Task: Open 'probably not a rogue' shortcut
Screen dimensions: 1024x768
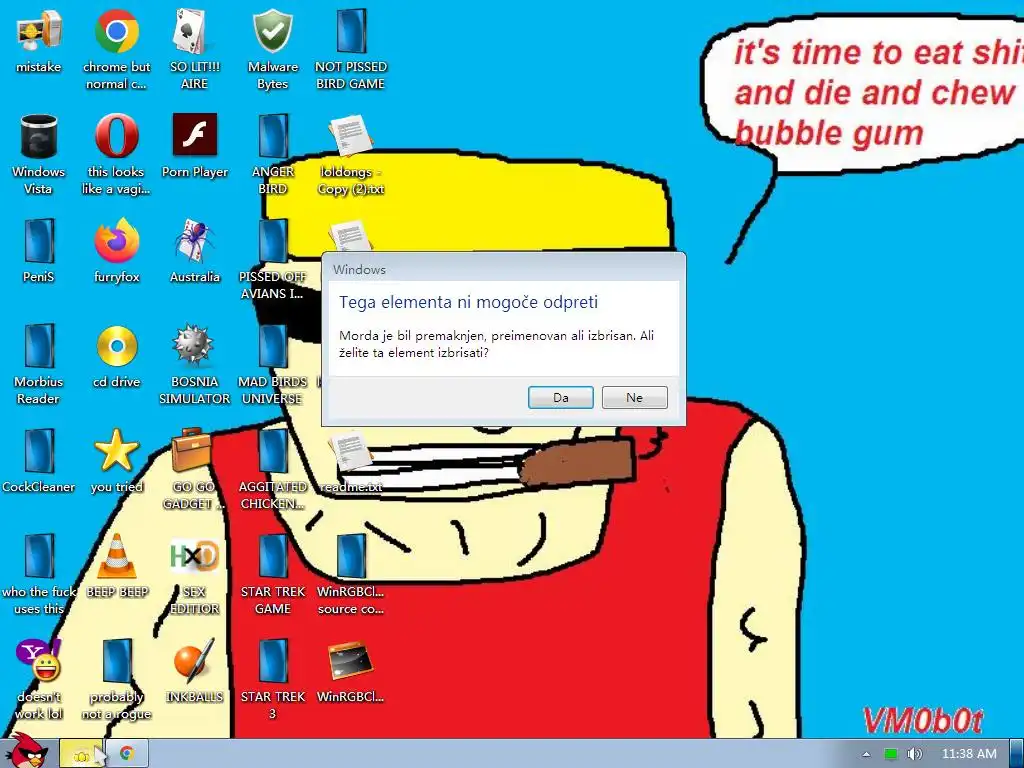Action: 116,680
